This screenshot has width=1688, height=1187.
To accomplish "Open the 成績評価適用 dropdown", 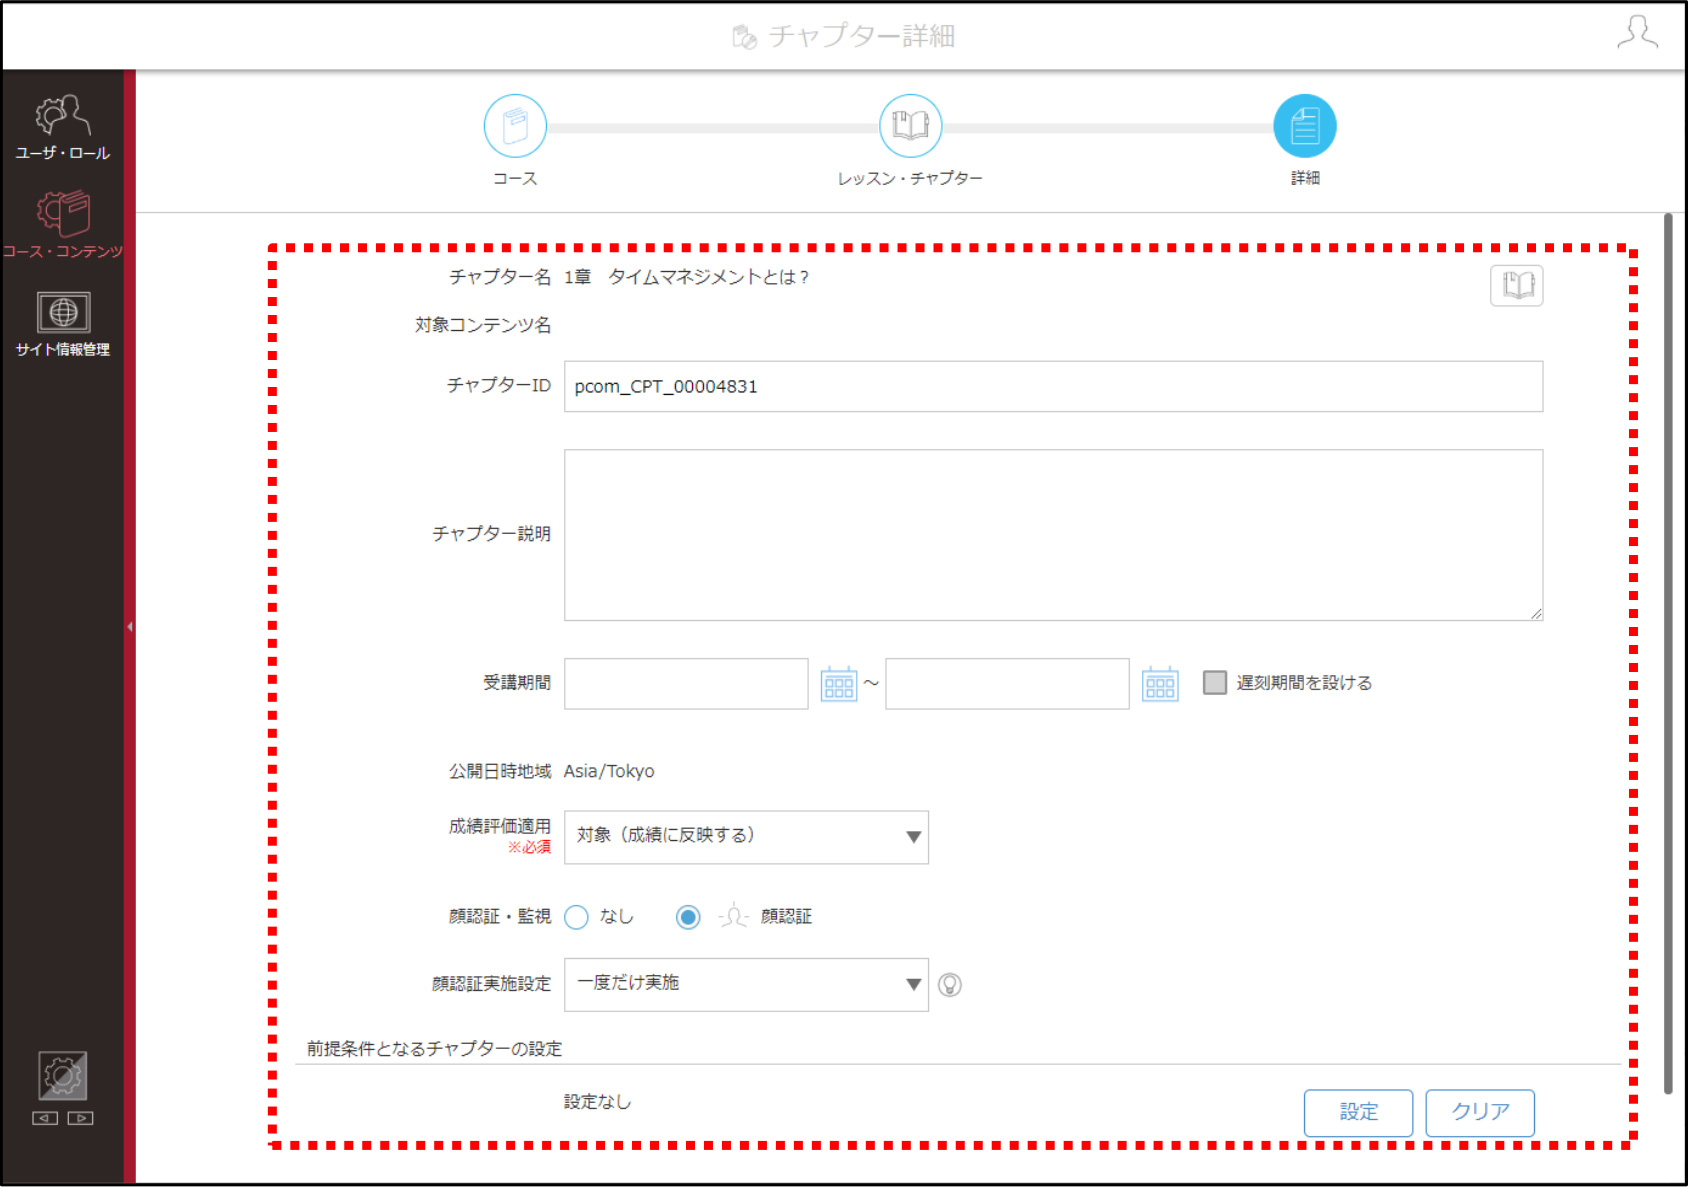I will (x=746, y=837).
